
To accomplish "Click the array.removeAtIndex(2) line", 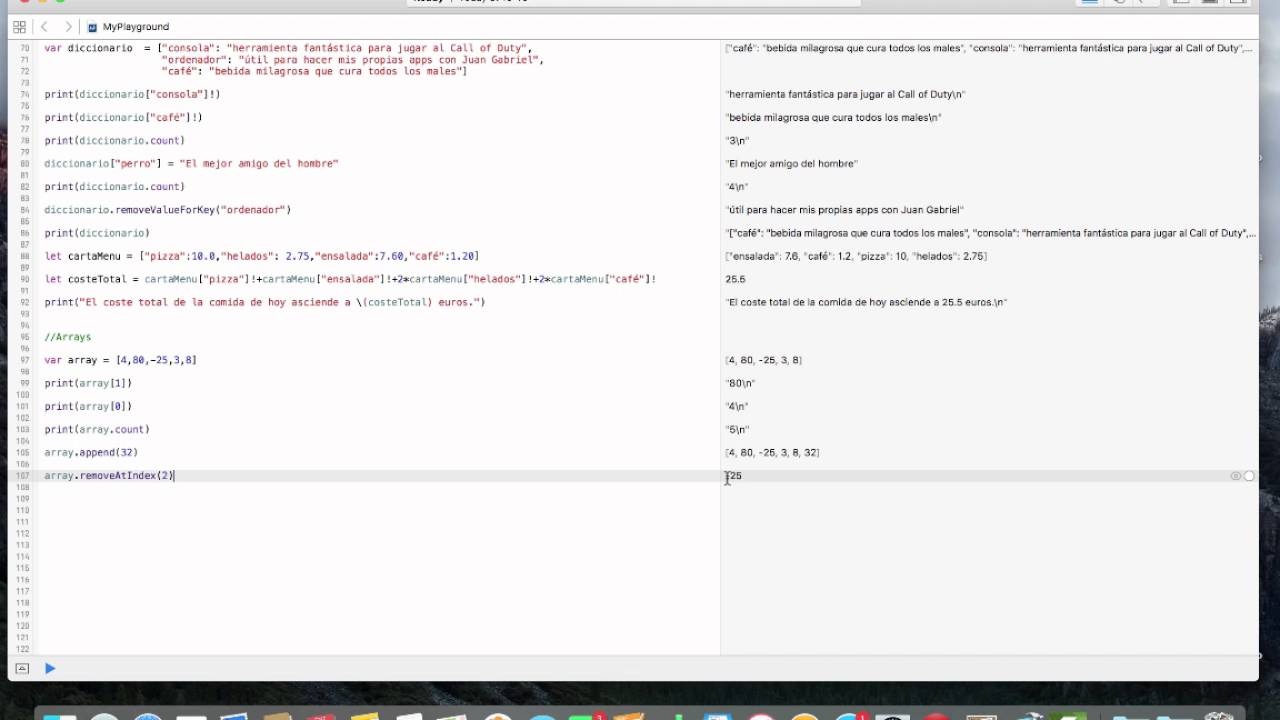I will [x=109, y=476].
